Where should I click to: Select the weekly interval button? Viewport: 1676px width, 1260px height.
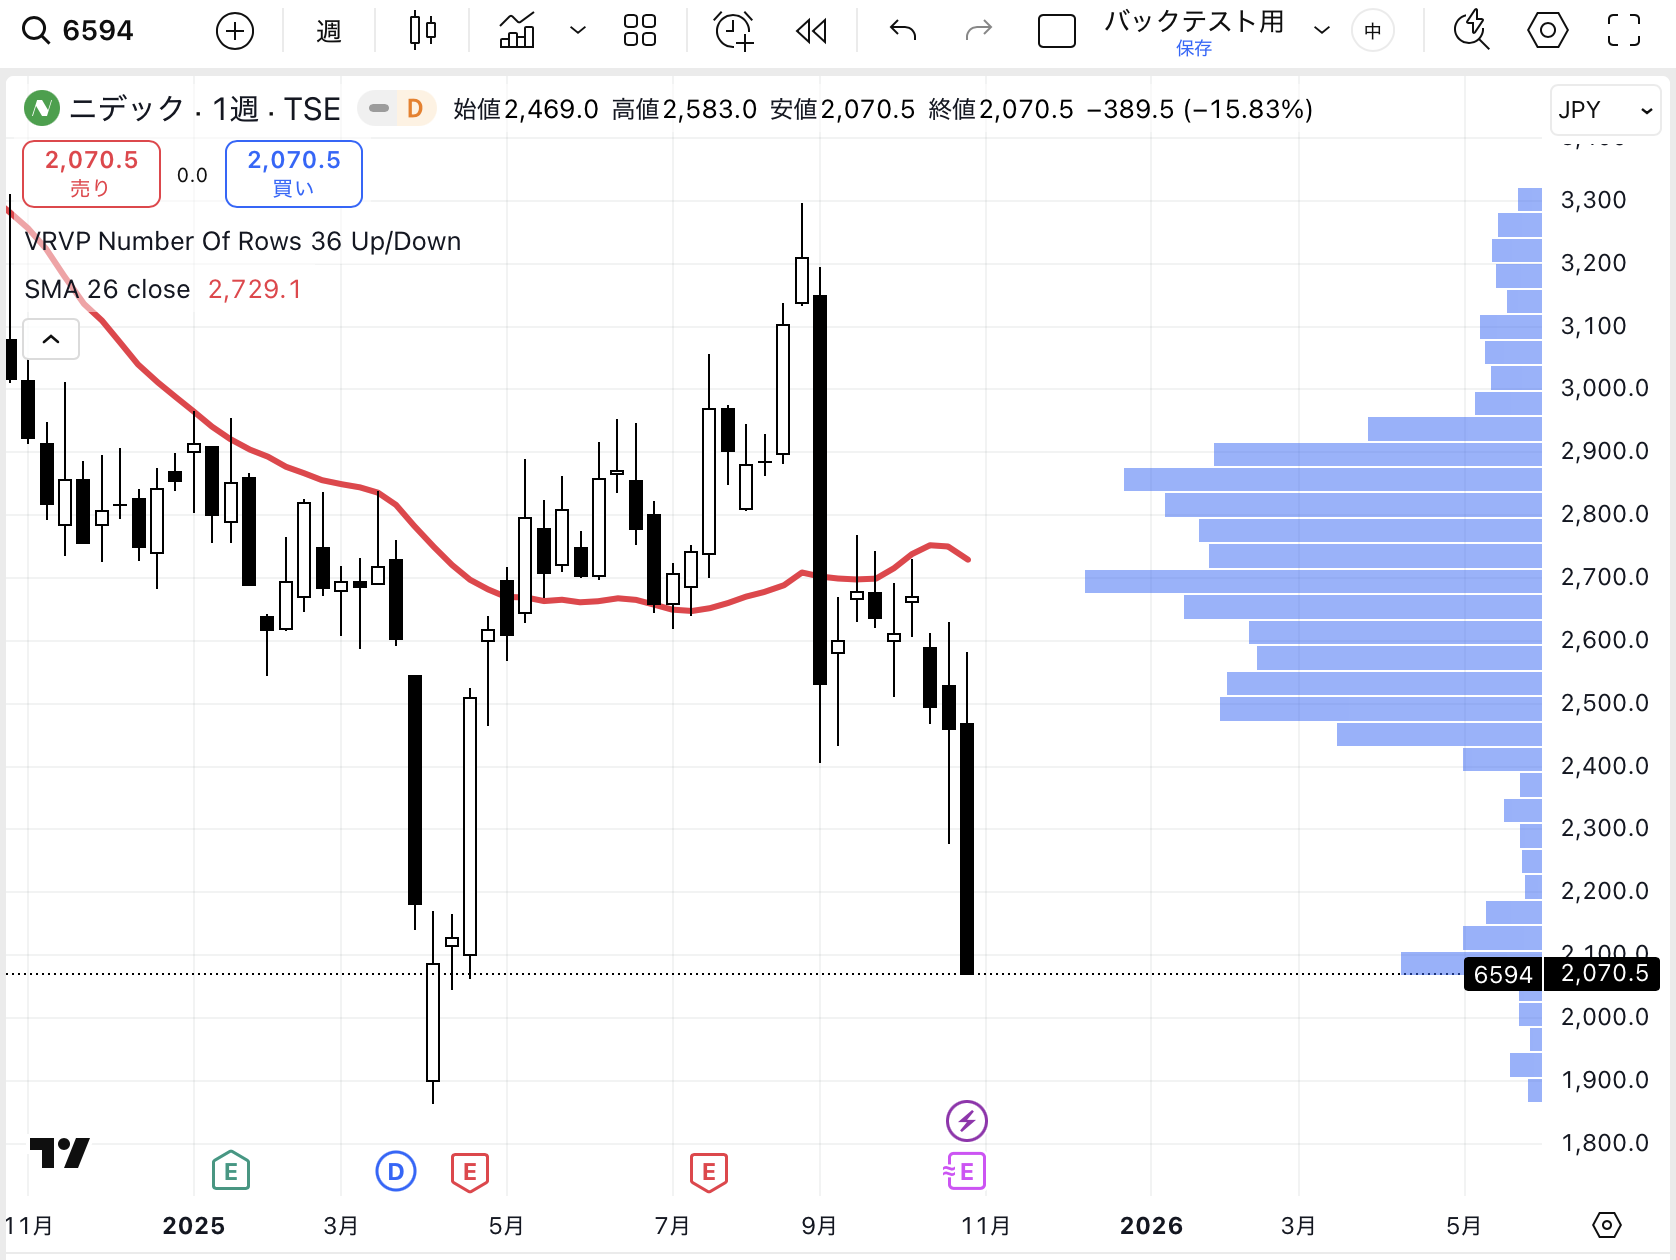click(329, 32)
